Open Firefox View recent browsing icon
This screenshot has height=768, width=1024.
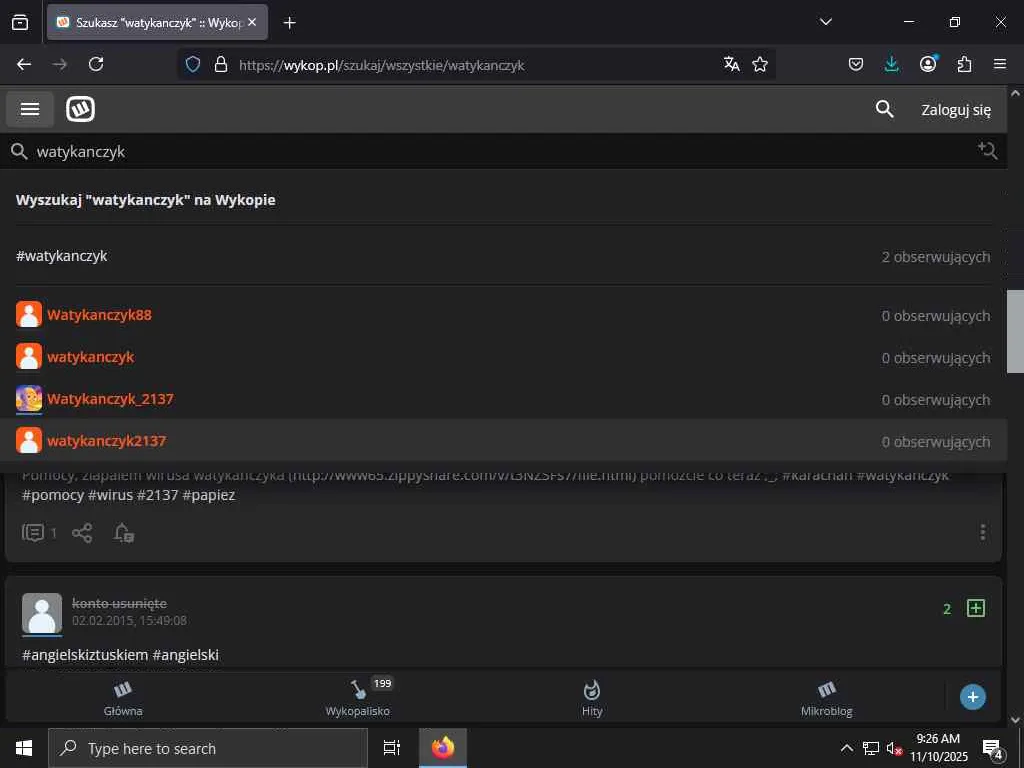(20, 22)
